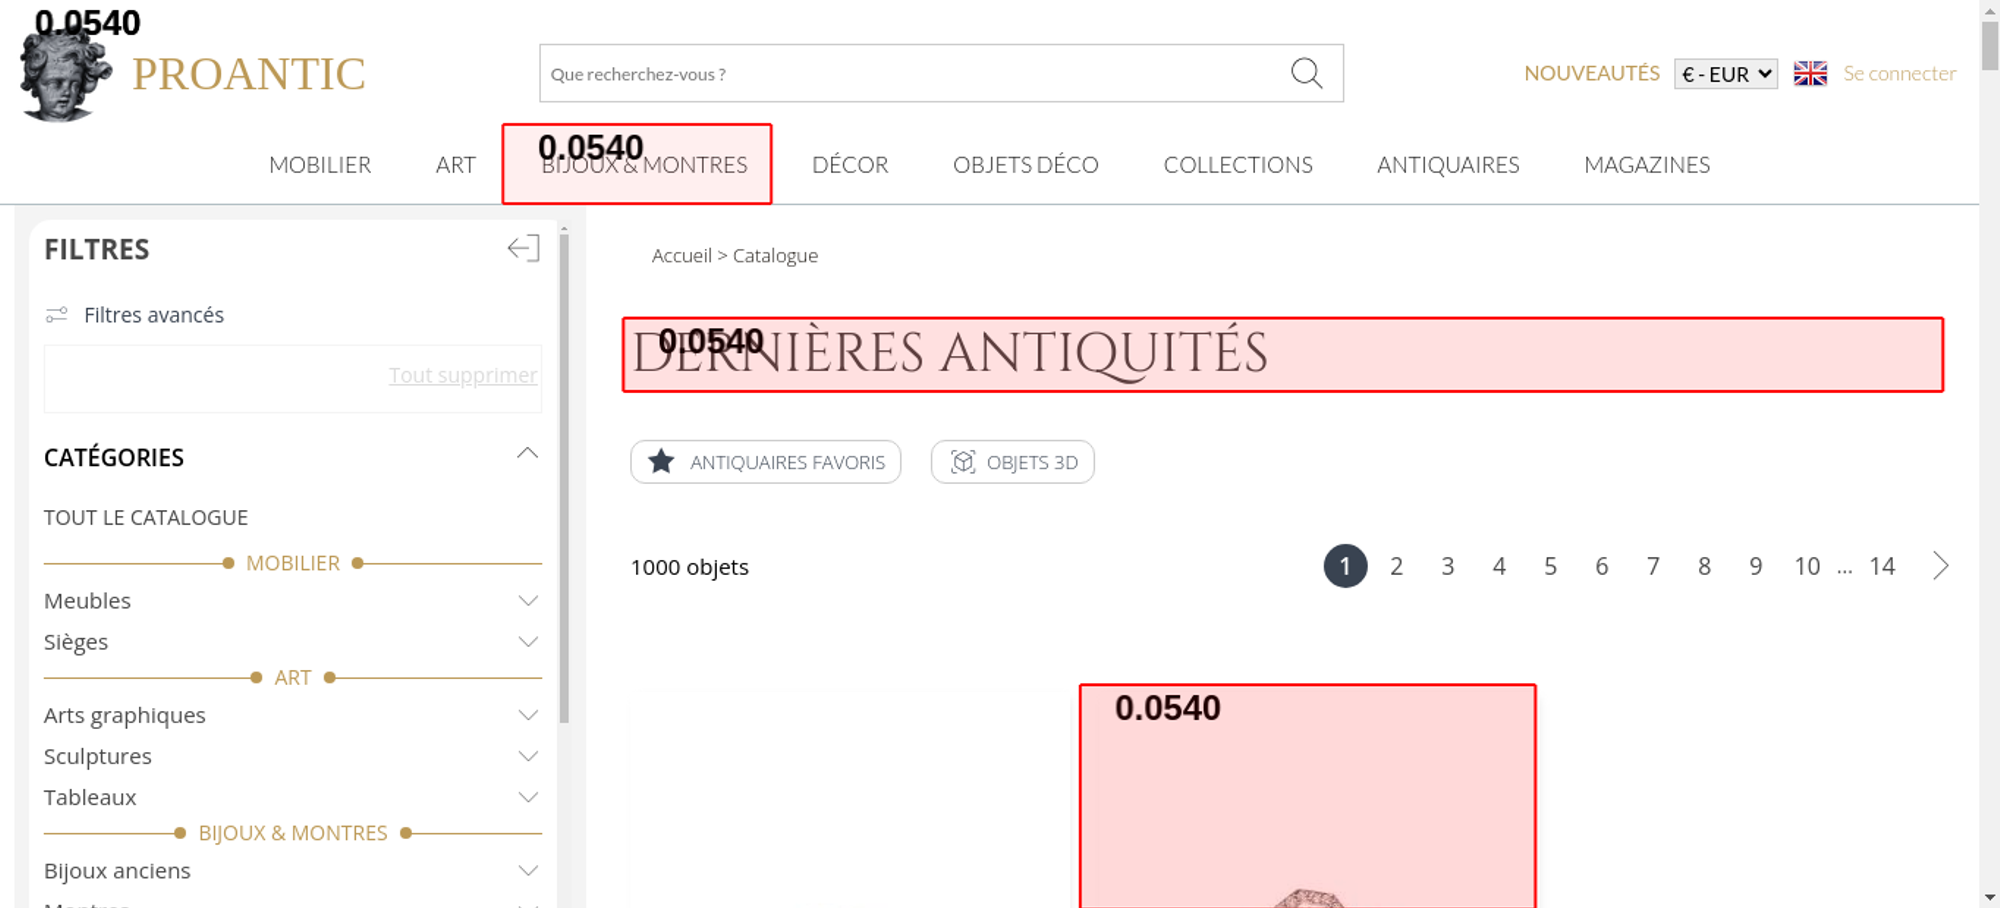Image resolution: width=2000 pixels, height=908 pixels.
Task: Open the Antiquaires menu item
Action: pyautogui.click(x=1447, y=165)
